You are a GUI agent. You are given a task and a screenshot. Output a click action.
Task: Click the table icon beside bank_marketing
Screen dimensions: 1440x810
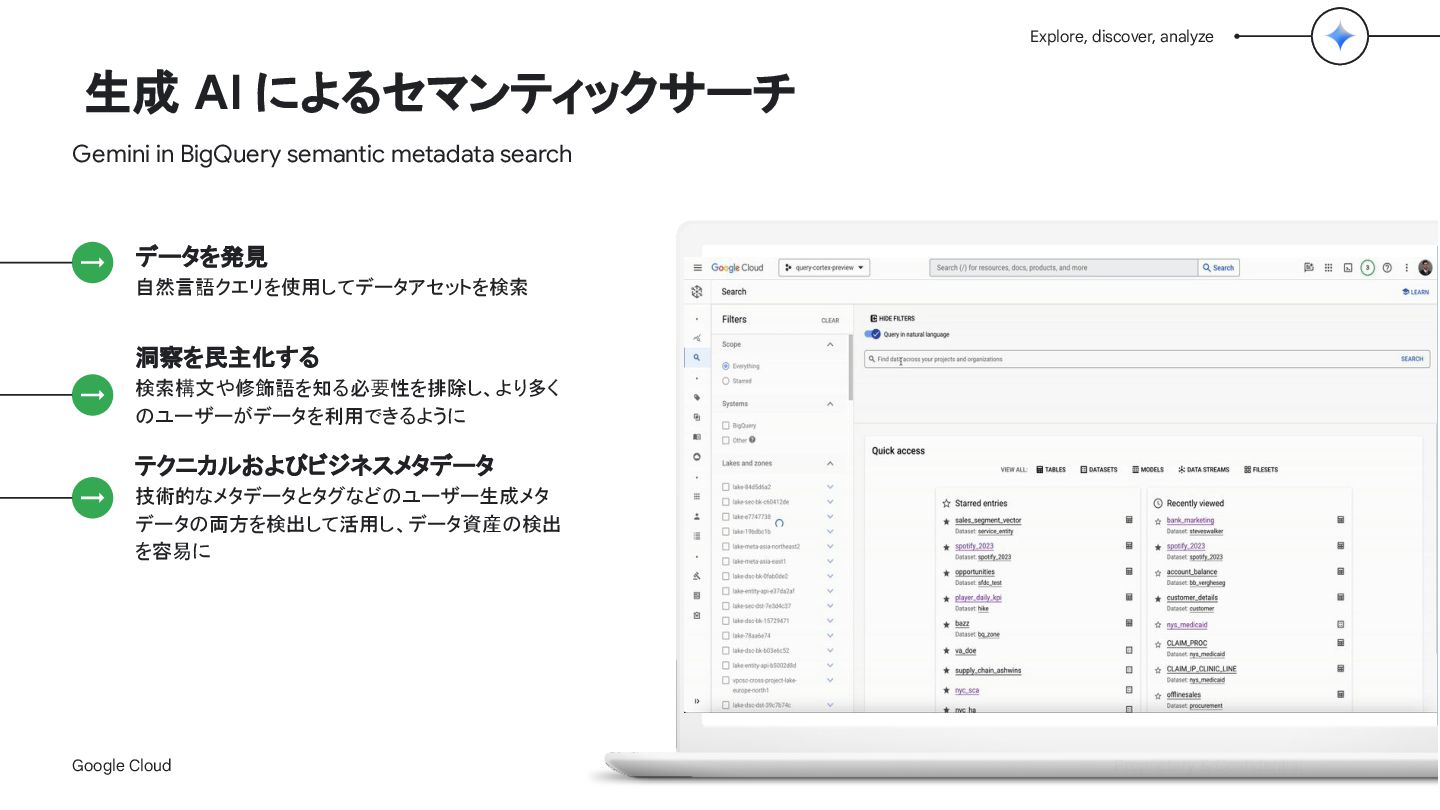(1341, 520)
